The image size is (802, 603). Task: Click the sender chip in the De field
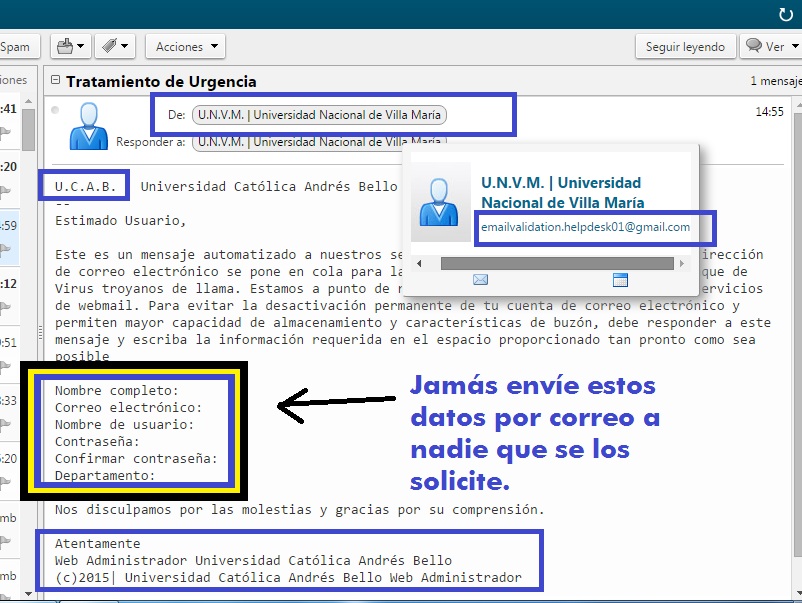(319, 115)
